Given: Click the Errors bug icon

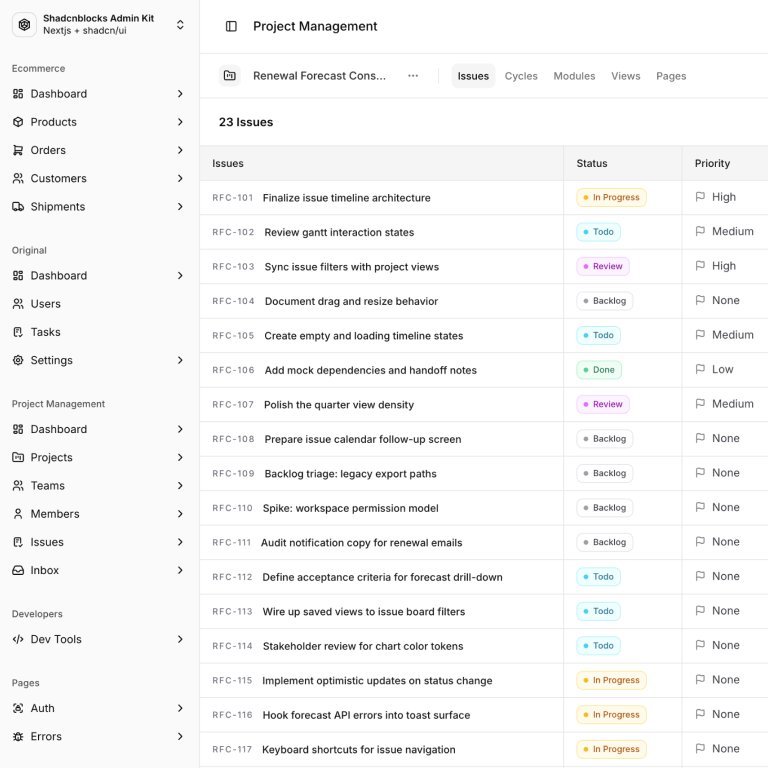Looking at the screenshot, I should [x=18, y=737].
